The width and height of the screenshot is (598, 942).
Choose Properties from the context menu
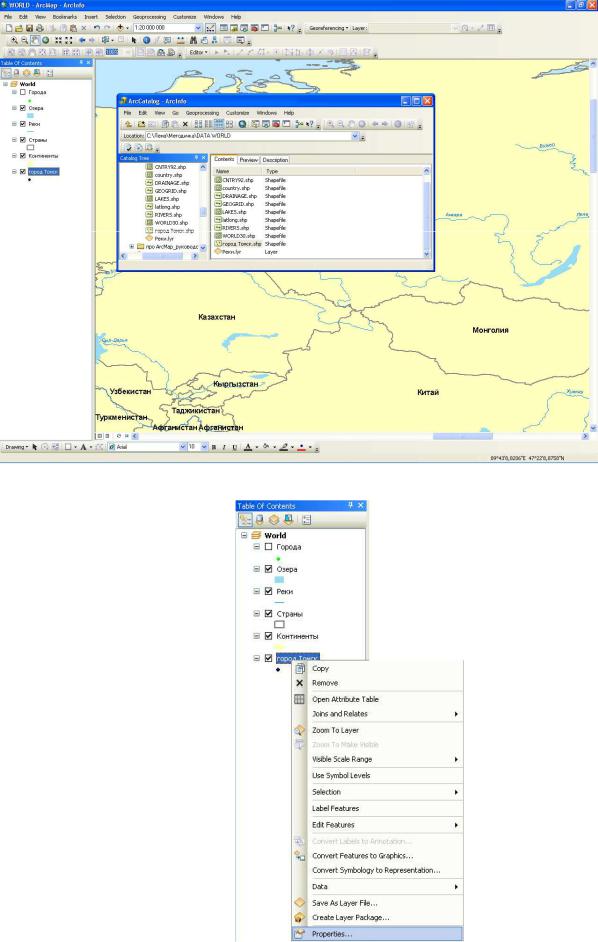click(377, 934)
